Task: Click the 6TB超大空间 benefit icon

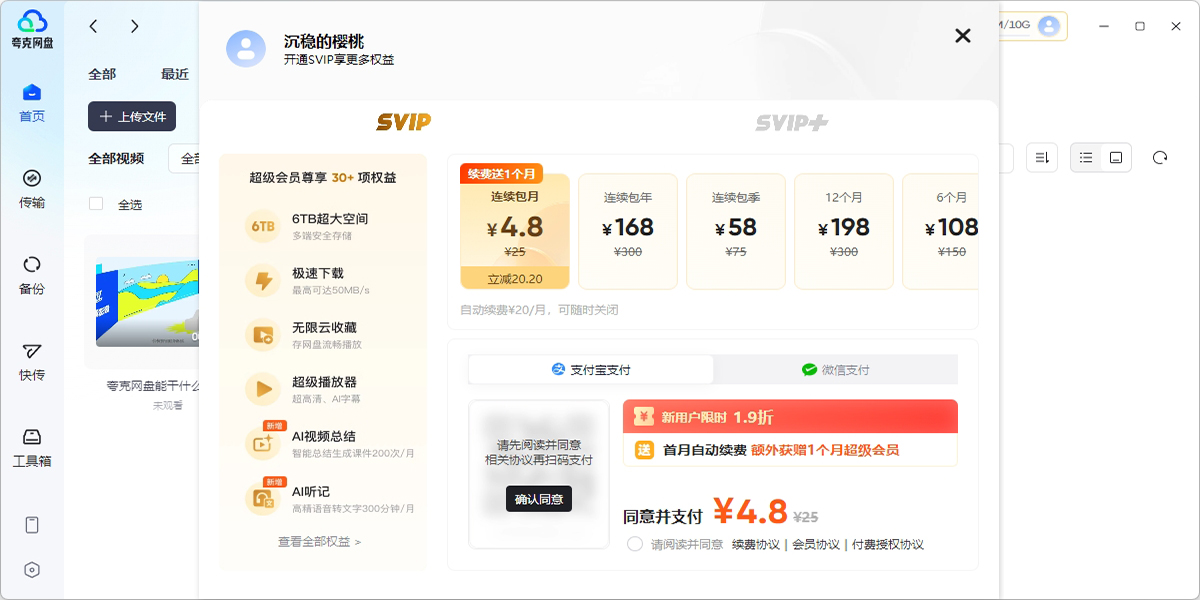Action: point(263,226)
